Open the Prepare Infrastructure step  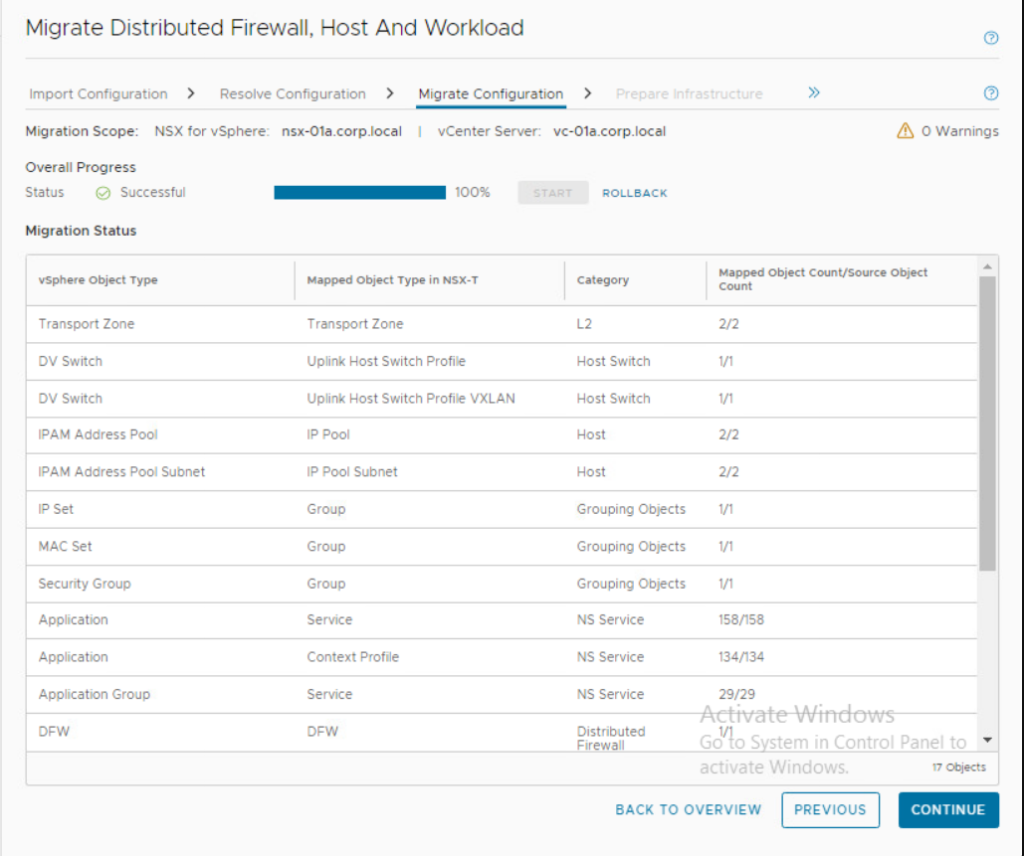(688, 93)
